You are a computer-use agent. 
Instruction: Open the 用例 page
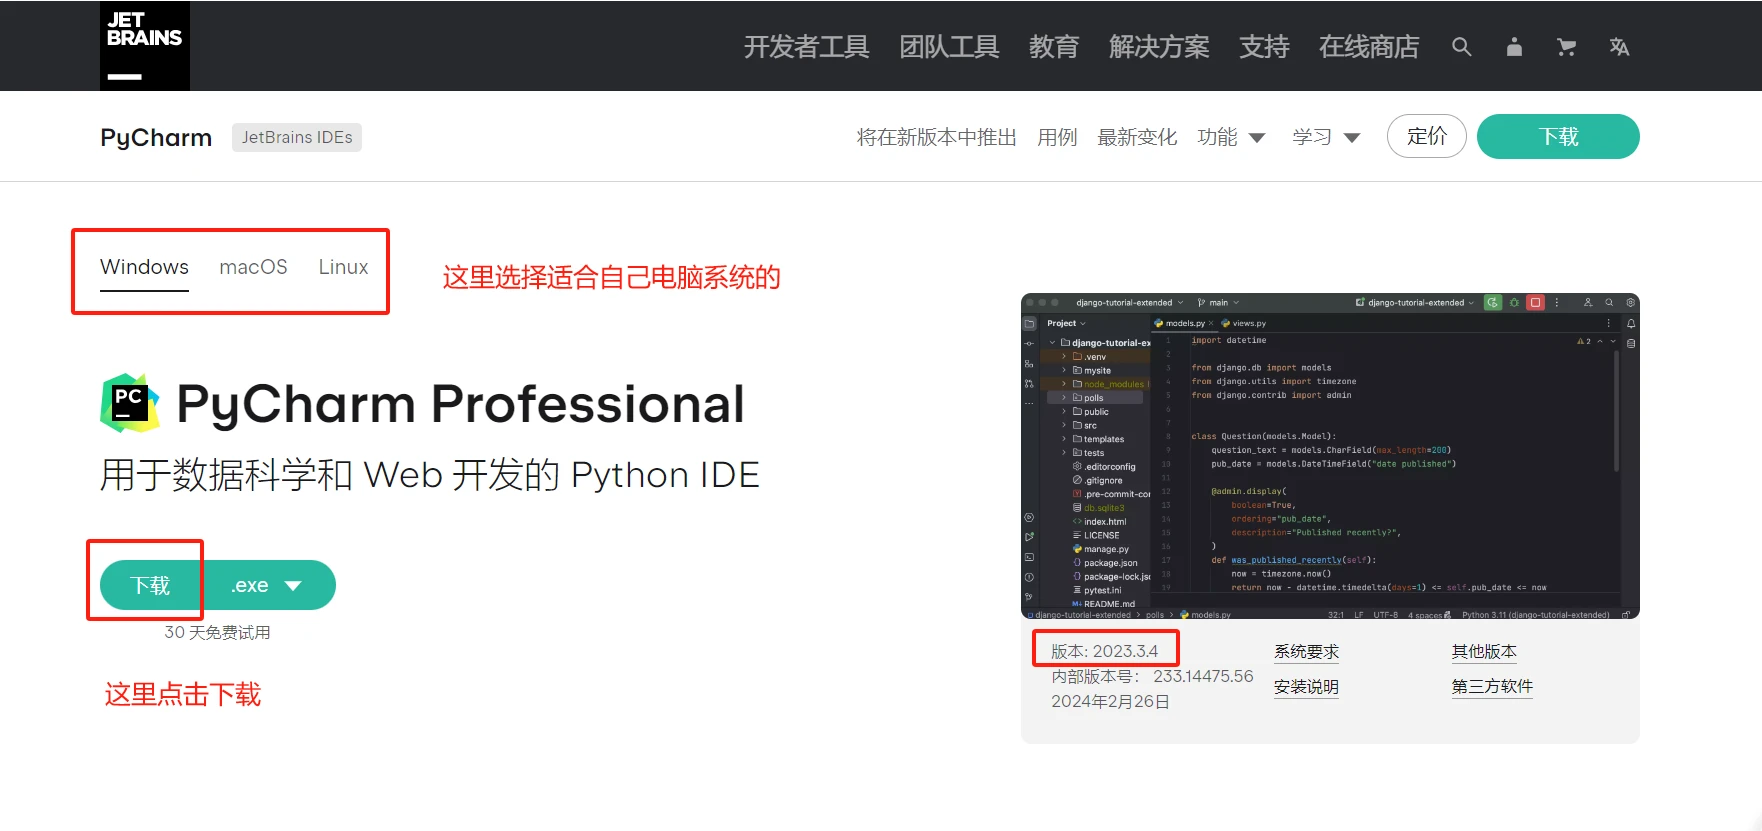click(1057, 137)
